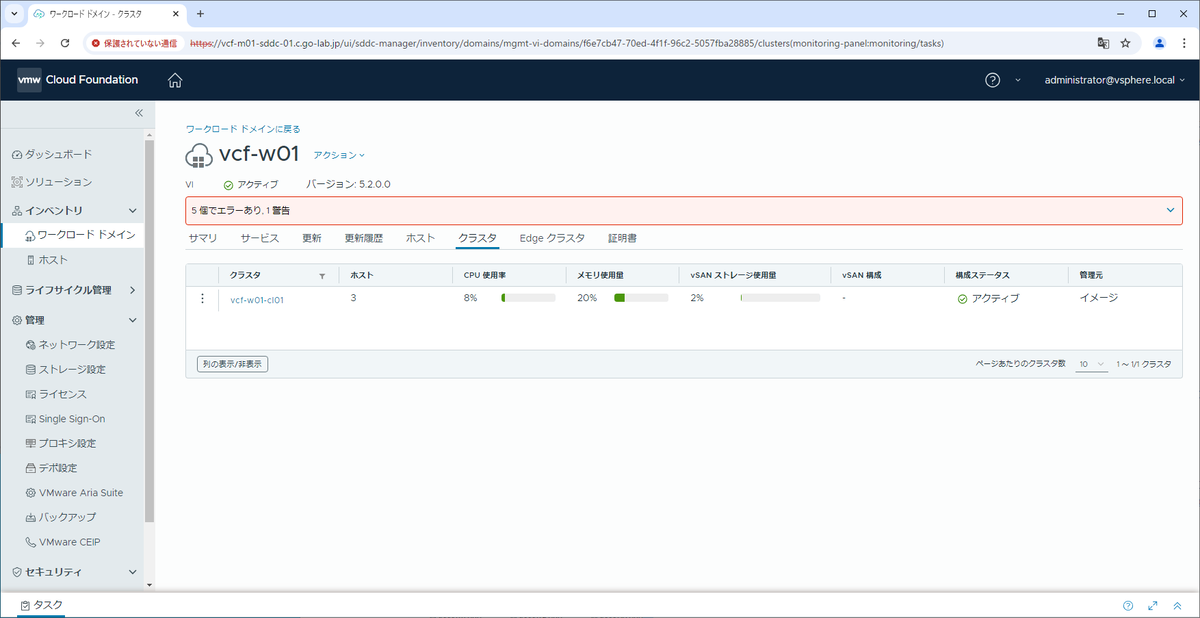Open プロキシ設定
Image resolution: width=1200 pixels, height=618 pixels.
point(61,443)
